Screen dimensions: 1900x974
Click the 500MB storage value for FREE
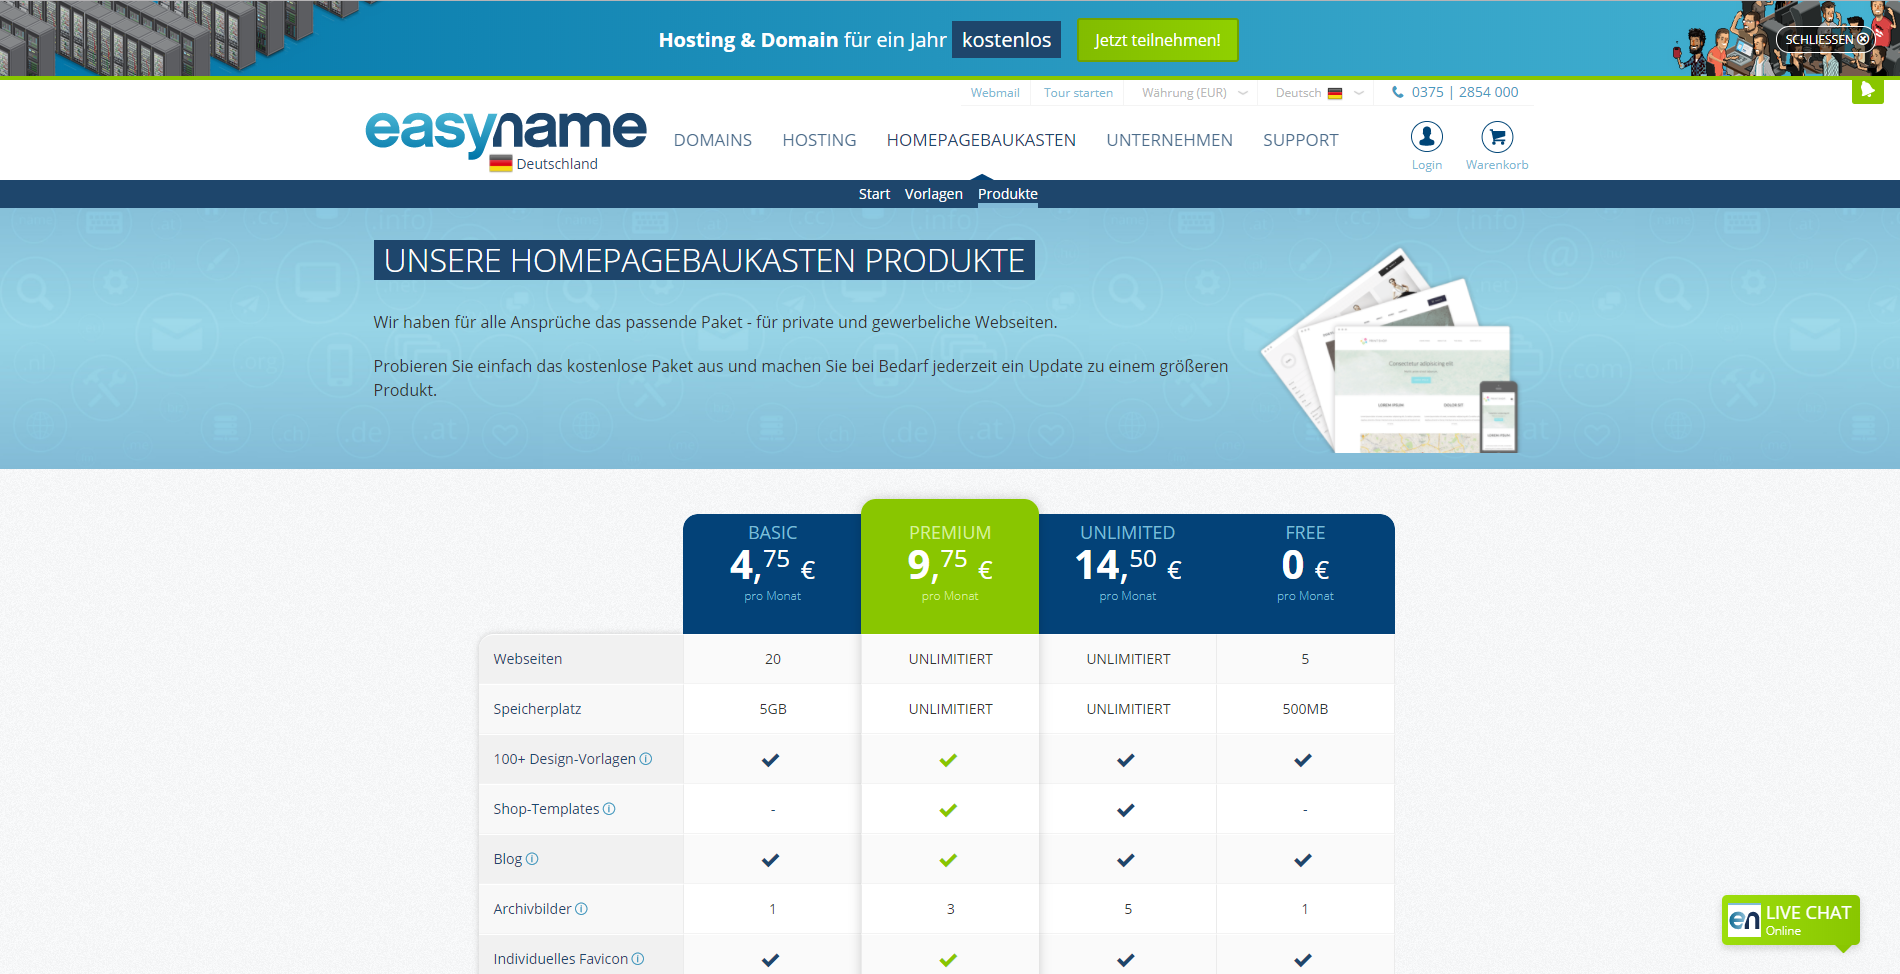(x=1305, y=709)
